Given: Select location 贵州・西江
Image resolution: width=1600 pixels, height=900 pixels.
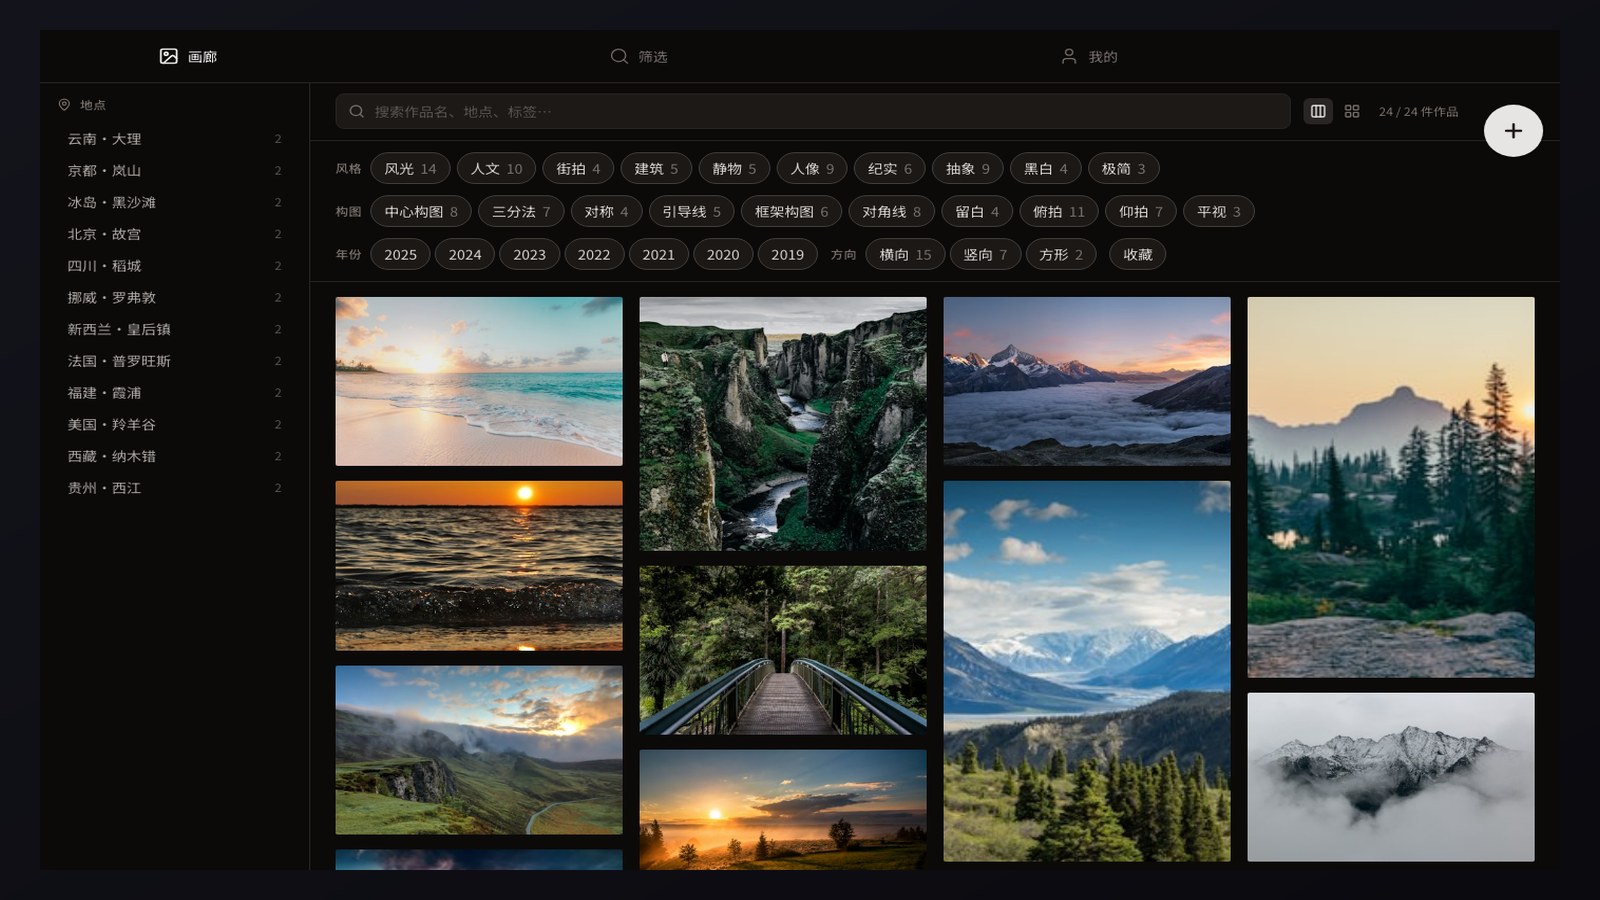Looking at the screenshot, I should click(x=174, y=488).
